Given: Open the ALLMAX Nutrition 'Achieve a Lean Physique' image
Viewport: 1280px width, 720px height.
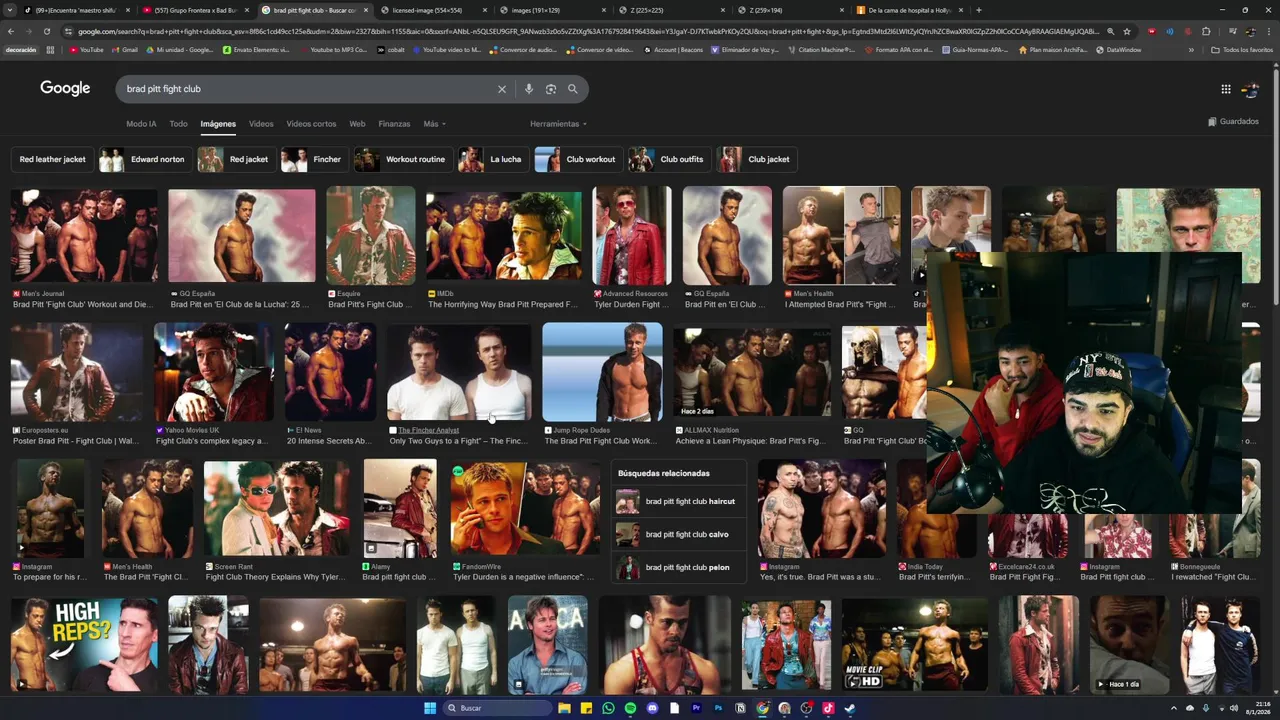Looking at the screenshot, I should tap(752, 372).
